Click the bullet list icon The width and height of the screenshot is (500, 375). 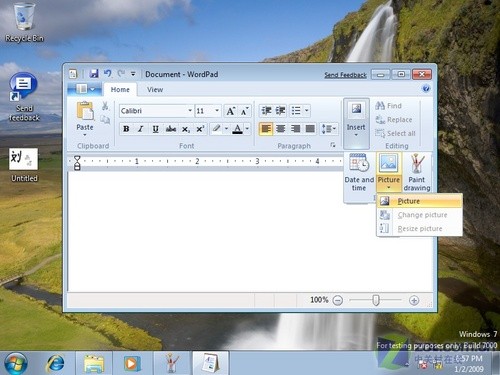pos(296,111)
